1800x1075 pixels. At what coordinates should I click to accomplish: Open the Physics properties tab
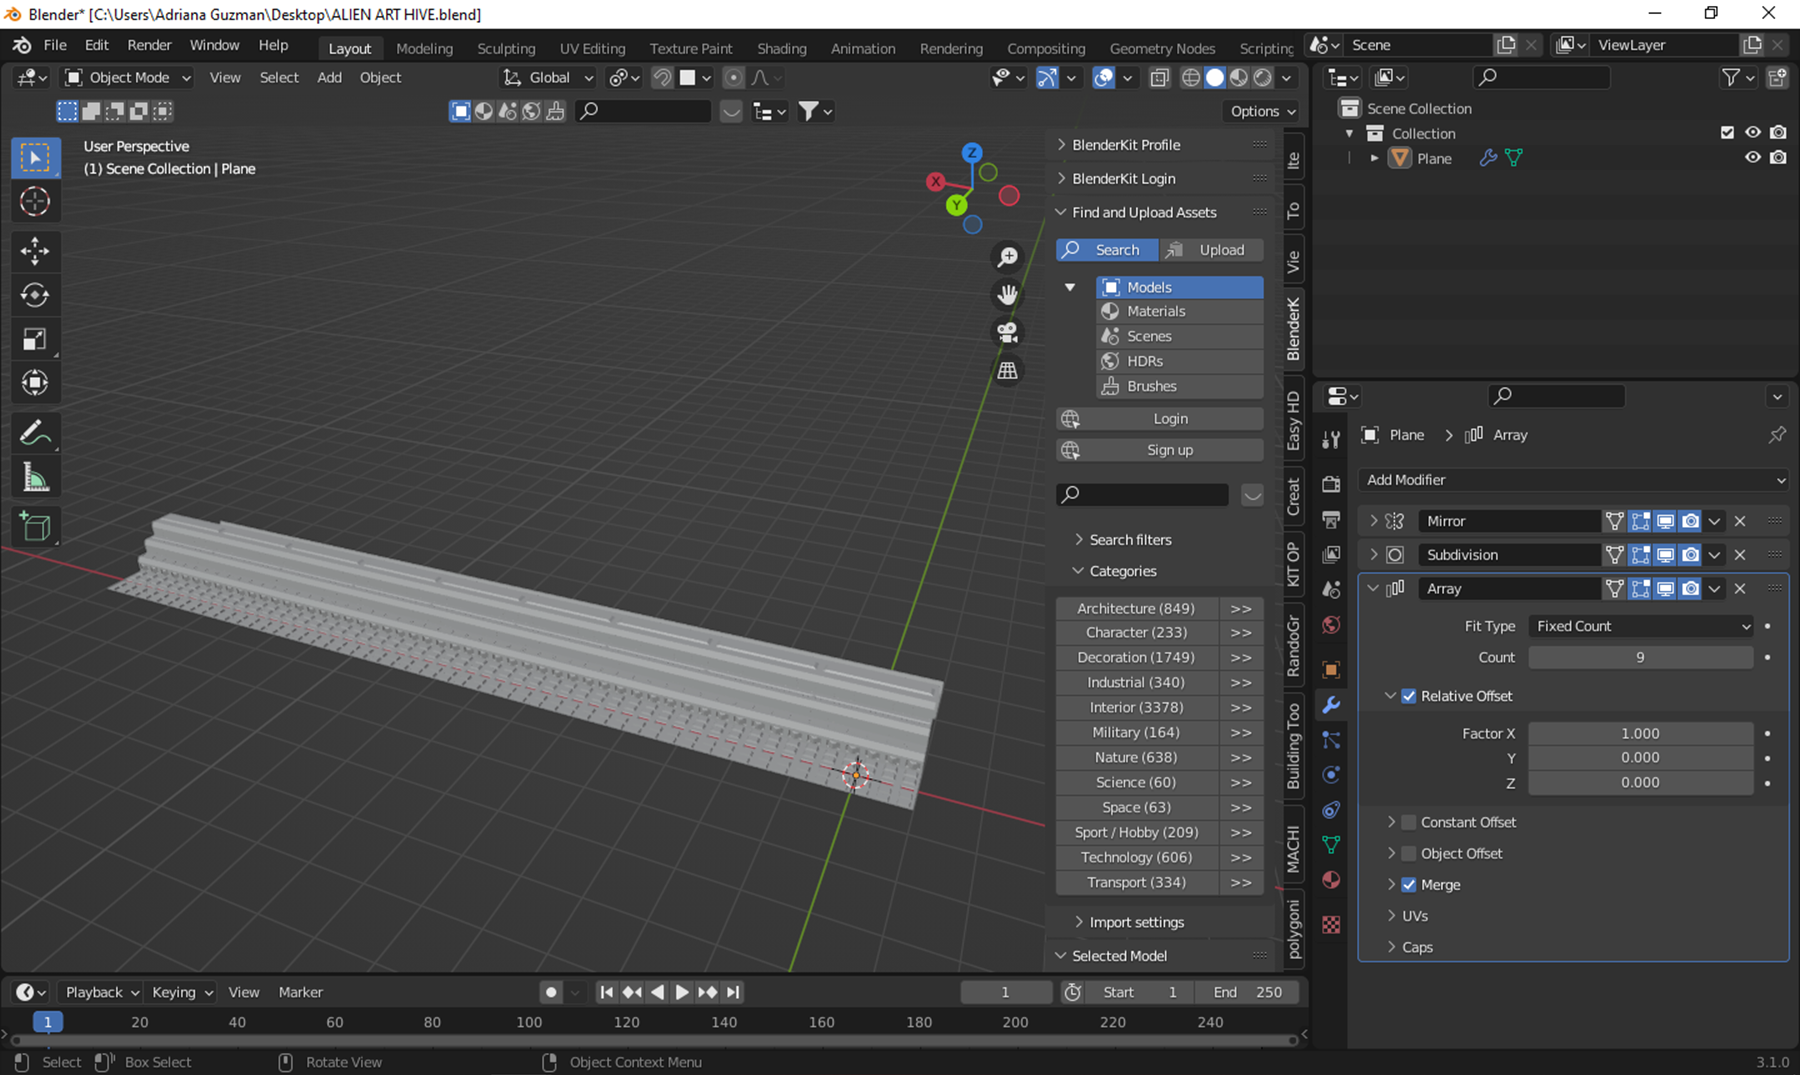point(1331,775)
